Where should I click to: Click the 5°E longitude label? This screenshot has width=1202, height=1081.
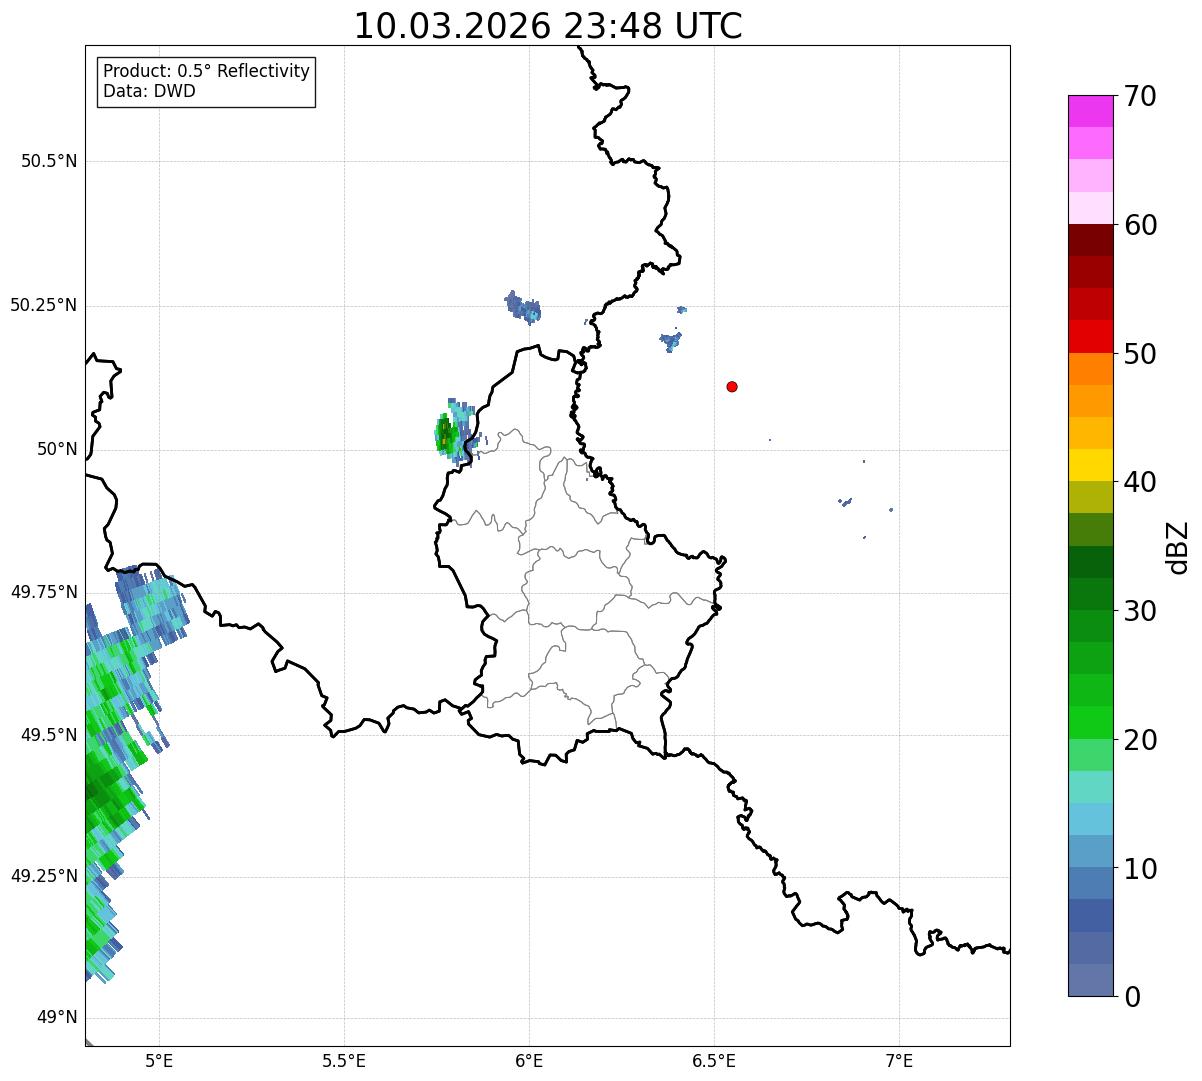click(x=159, y=1061)
